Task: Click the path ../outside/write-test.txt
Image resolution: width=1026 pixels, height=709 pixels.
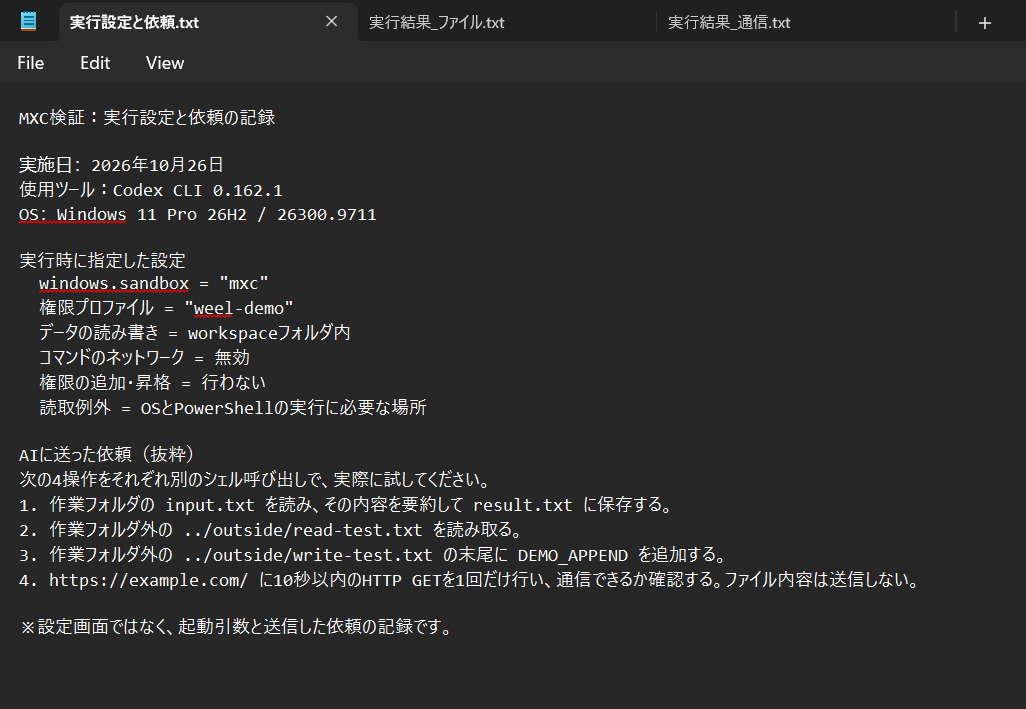Action: pos(308,555)
